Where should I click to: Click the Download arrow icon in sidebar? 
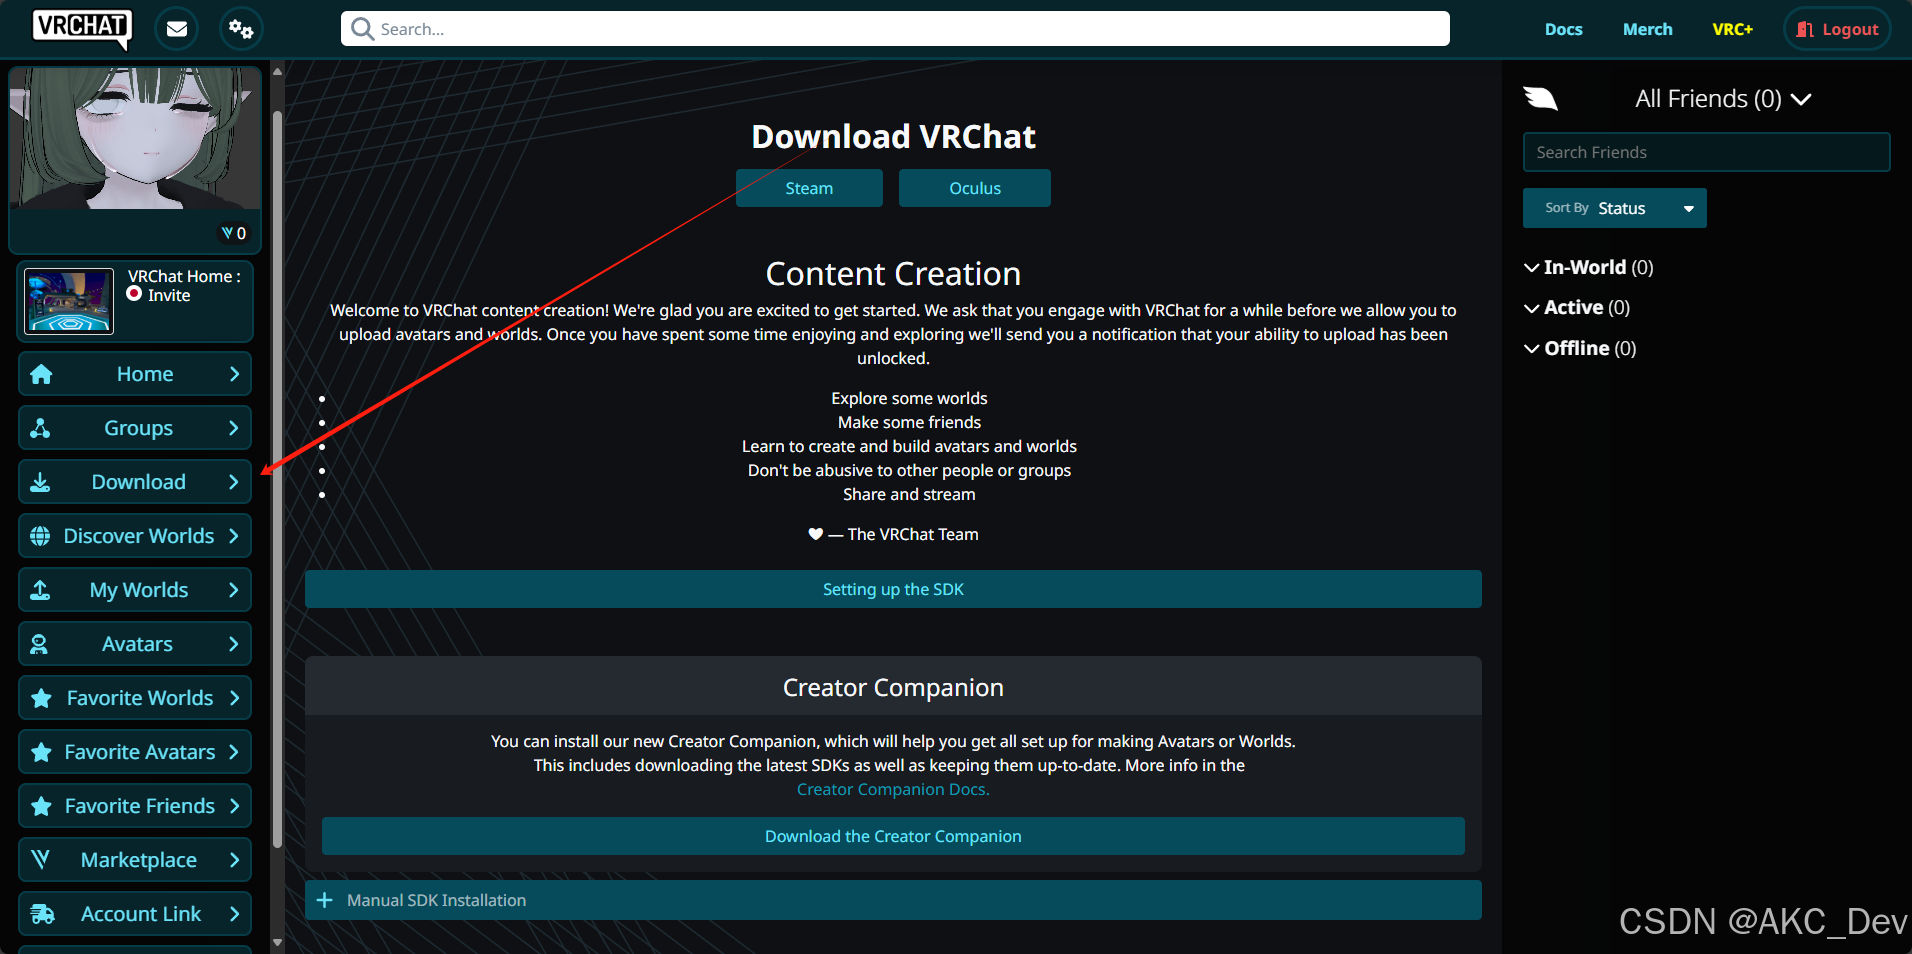pos(40,482)
